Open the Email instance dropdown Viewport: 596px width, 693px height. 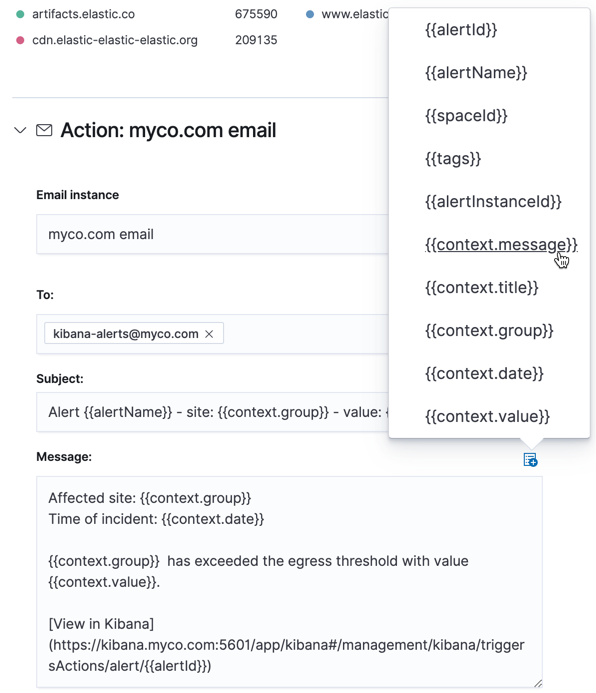pyautogui.click(x=212, y=234)
